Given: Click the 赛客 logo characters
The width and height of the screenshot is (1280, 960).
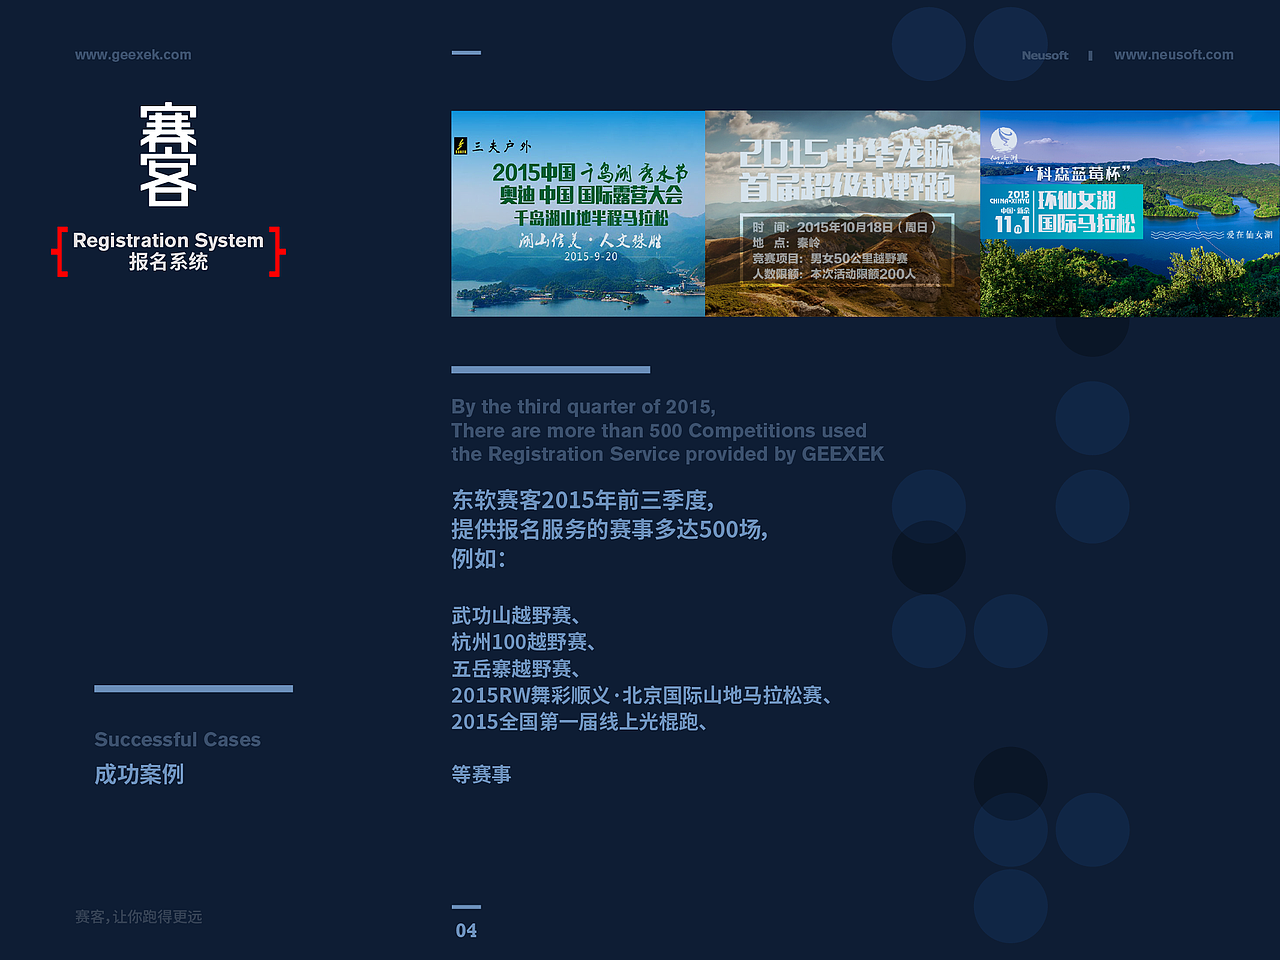Looking at the screenshot, I should pos(168,155).
